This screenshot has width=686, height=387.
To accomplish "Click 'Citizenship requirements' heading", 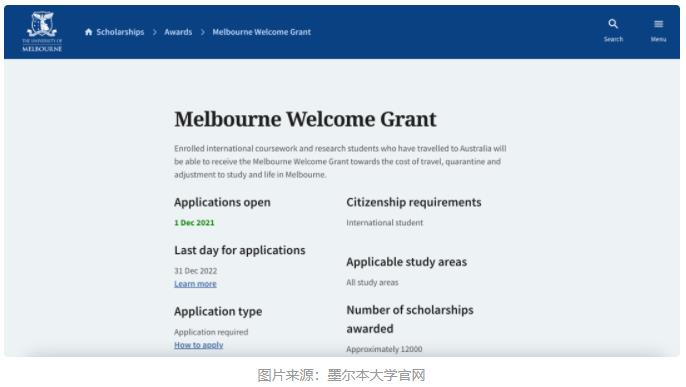I will point(414,202).
